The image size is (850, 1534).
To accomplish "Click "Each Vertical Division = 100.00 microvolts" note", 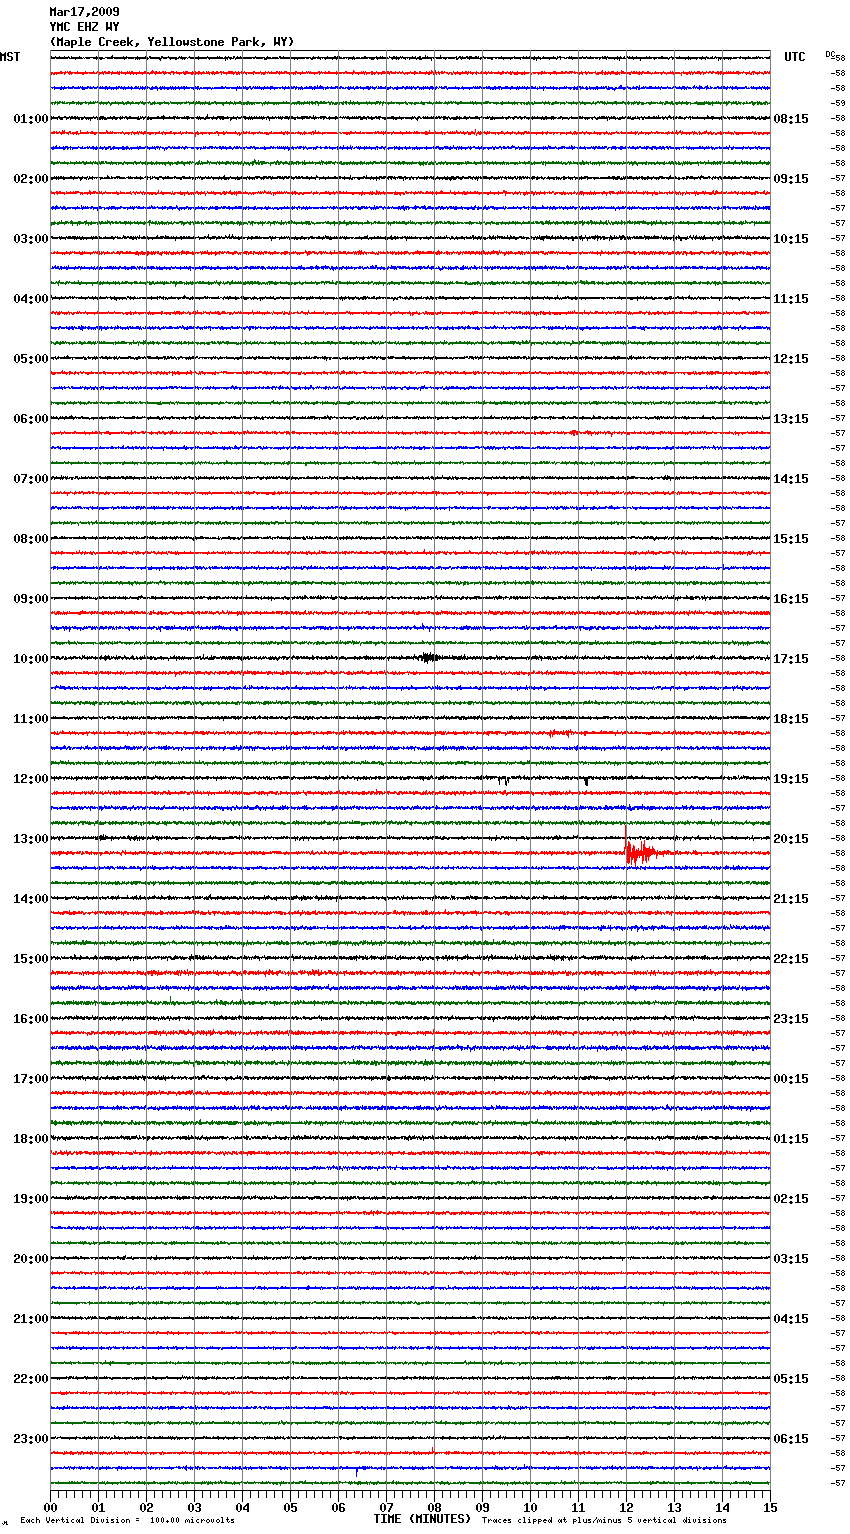I will (x=127, y=1521).
